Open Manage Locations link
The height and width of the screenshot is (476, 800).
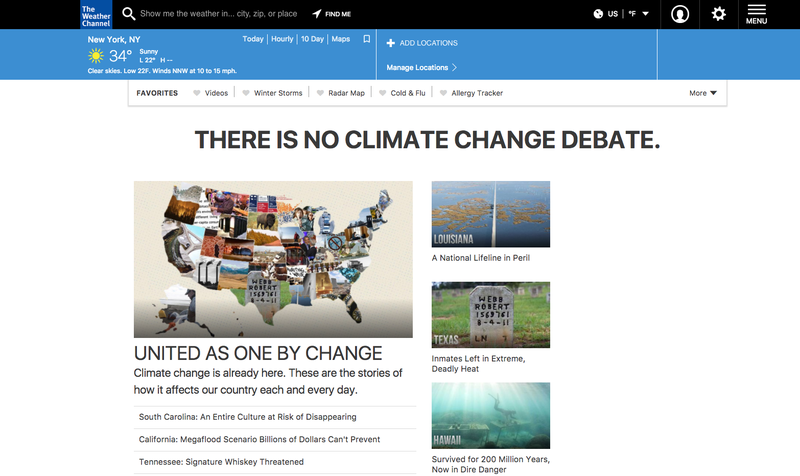click(x=417, y=67)
